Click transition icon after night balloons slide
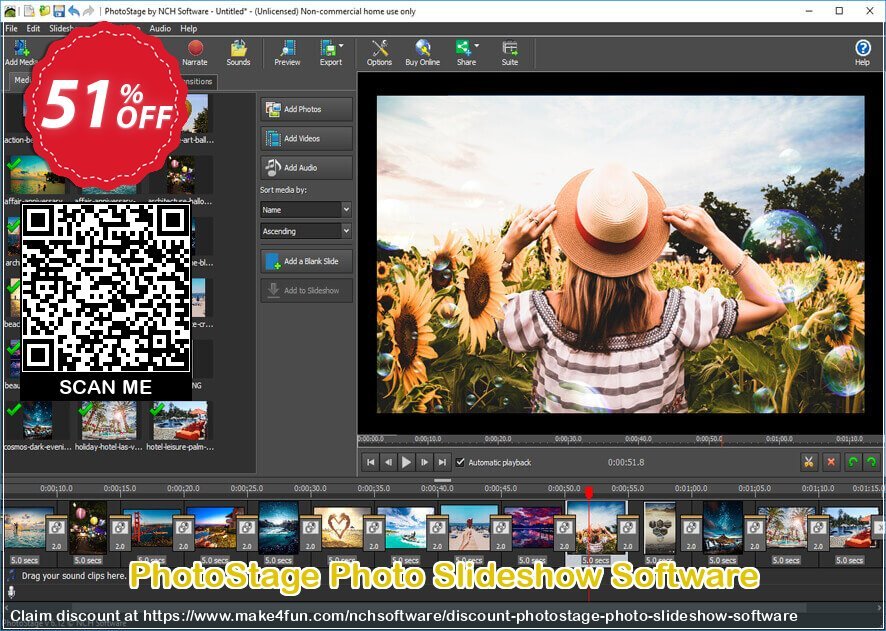 (x=120, y=533)
